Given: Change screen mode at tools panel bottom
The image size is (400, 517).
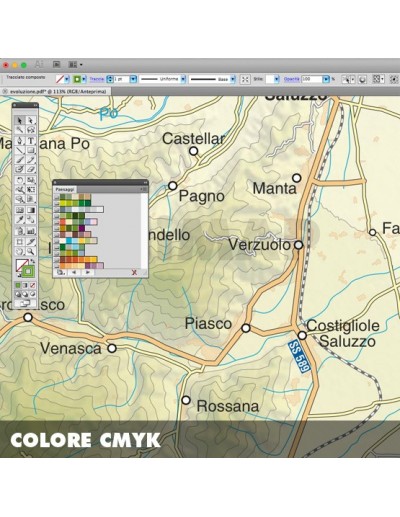Looking at the screenshot, I should tap(25, 303).
